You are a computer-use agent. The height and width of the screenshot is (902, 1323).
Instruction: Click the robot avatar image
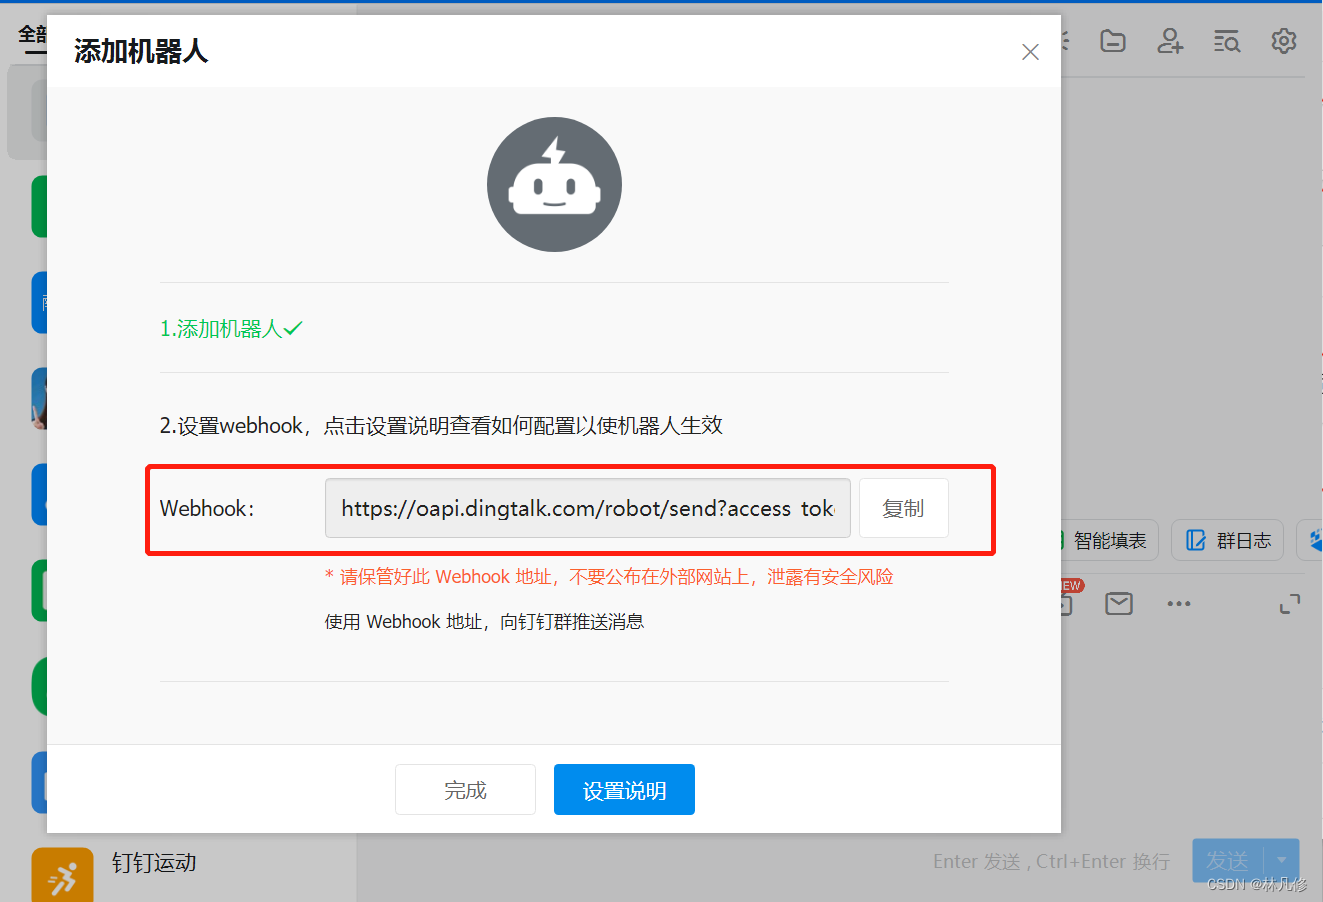554,184
